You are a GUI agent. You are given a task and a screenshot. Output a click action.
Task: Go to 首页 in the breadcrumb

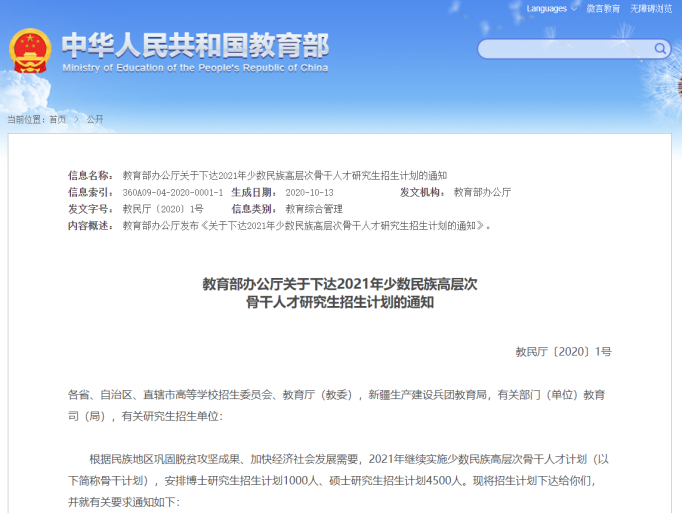(x=57, y=119)
